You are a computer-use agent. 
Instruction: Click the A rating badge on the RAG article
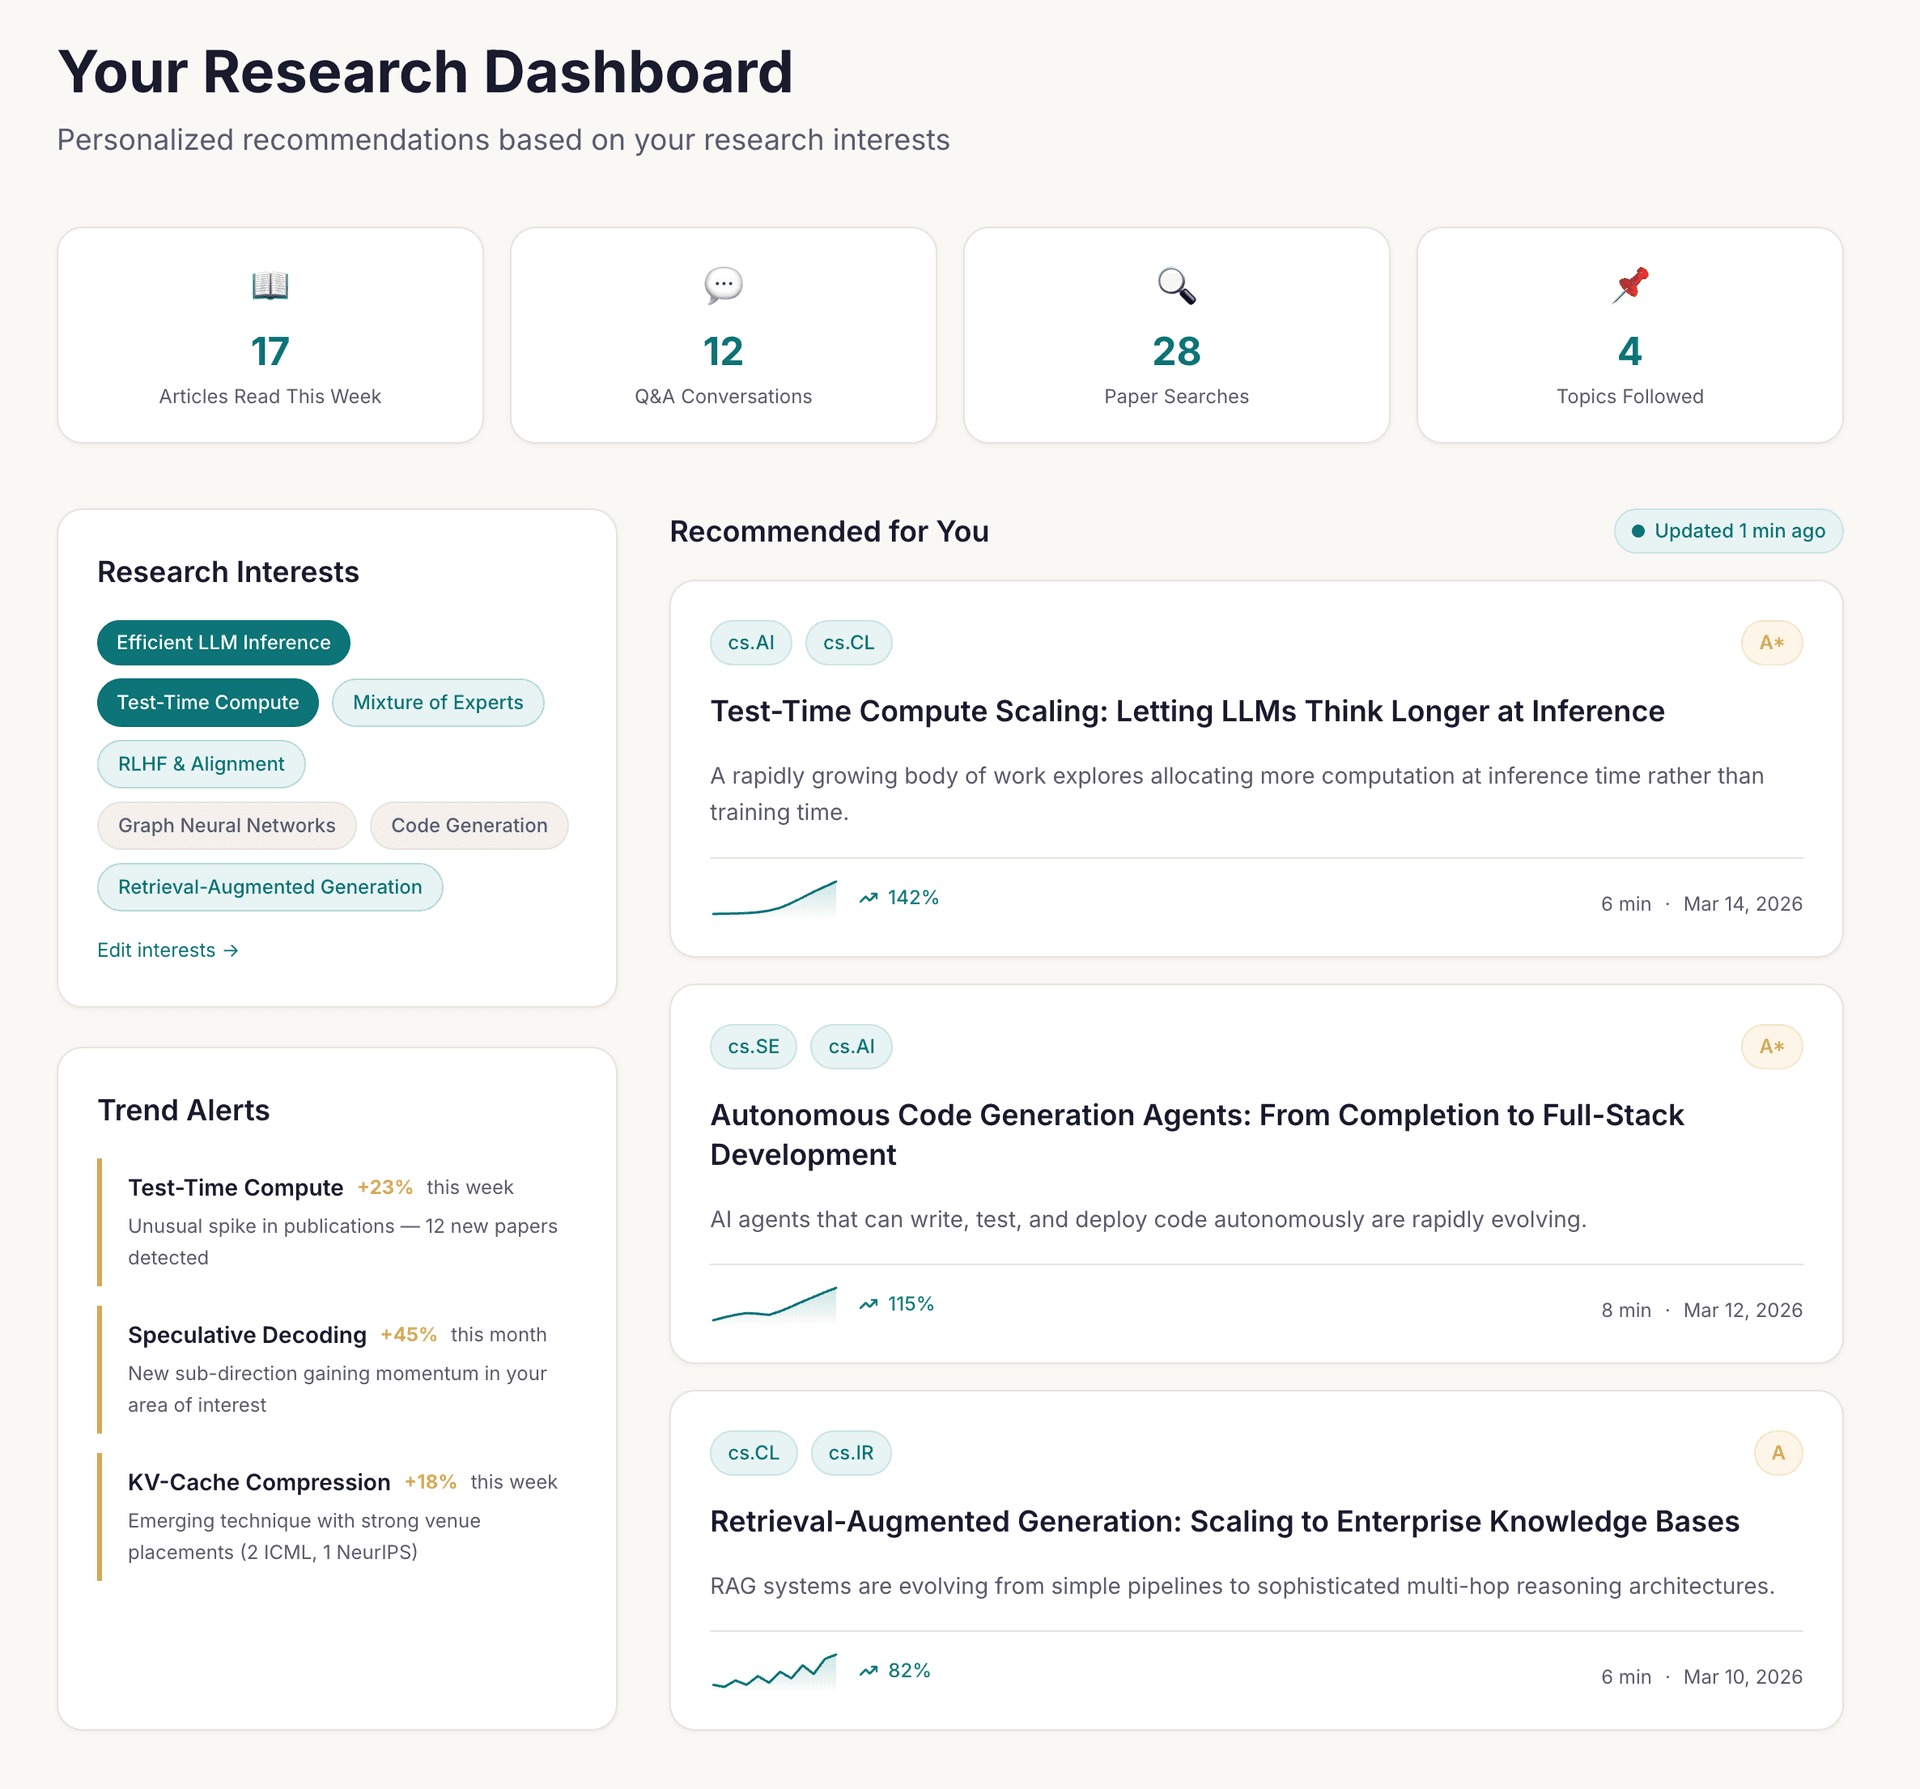coord(1777,1452)
